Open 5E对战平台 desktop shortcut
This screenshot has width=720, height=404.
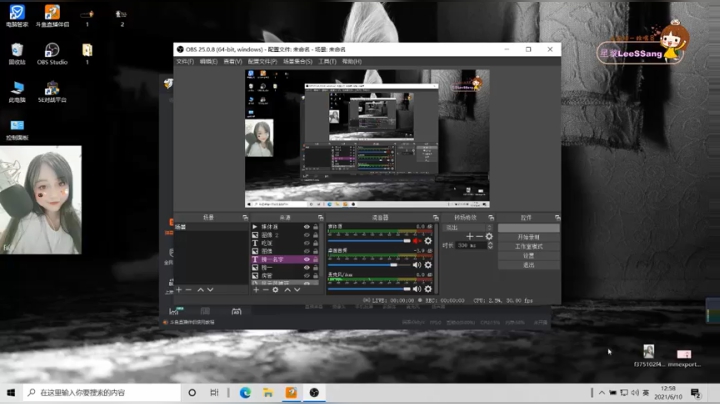click(x=52, y=91)
